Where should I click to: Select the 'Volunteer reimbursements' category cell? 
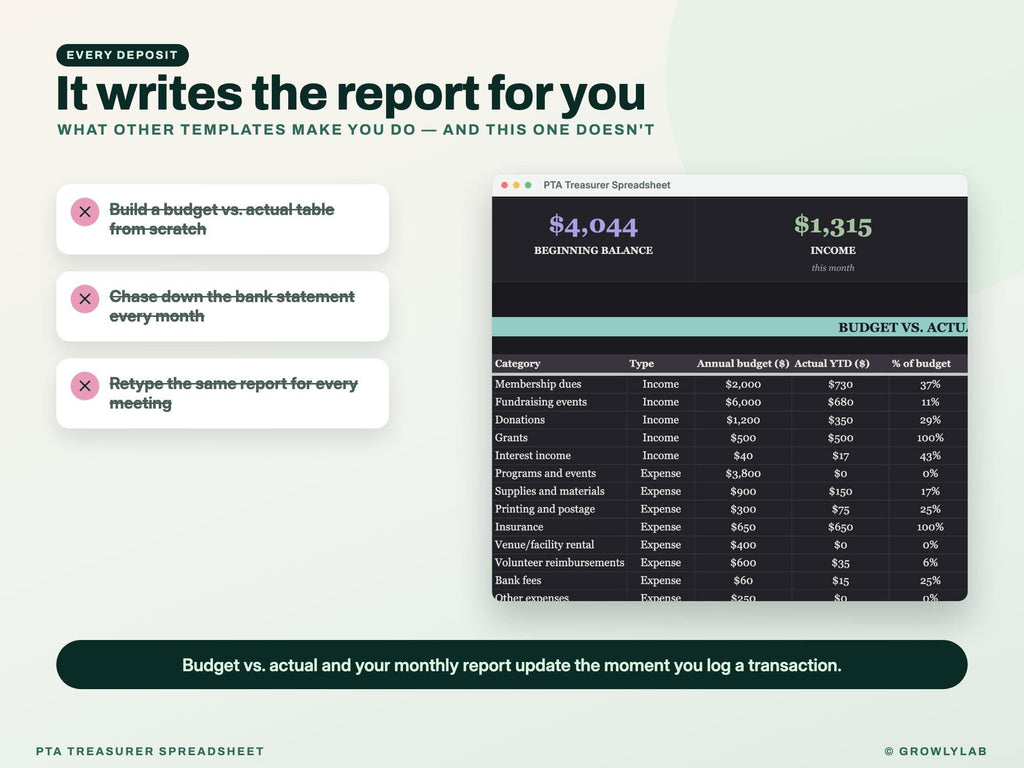(x=559, y=562)
